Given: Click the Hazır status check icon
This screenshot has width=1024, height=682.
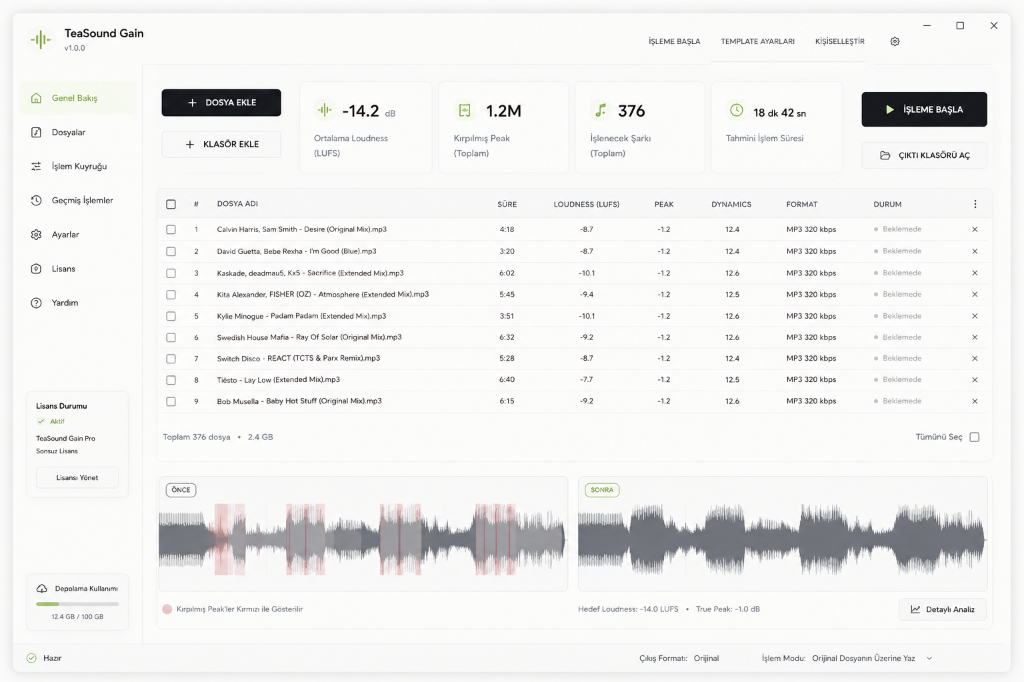Looking at the screenshot, I should click(x=31, y=658).
